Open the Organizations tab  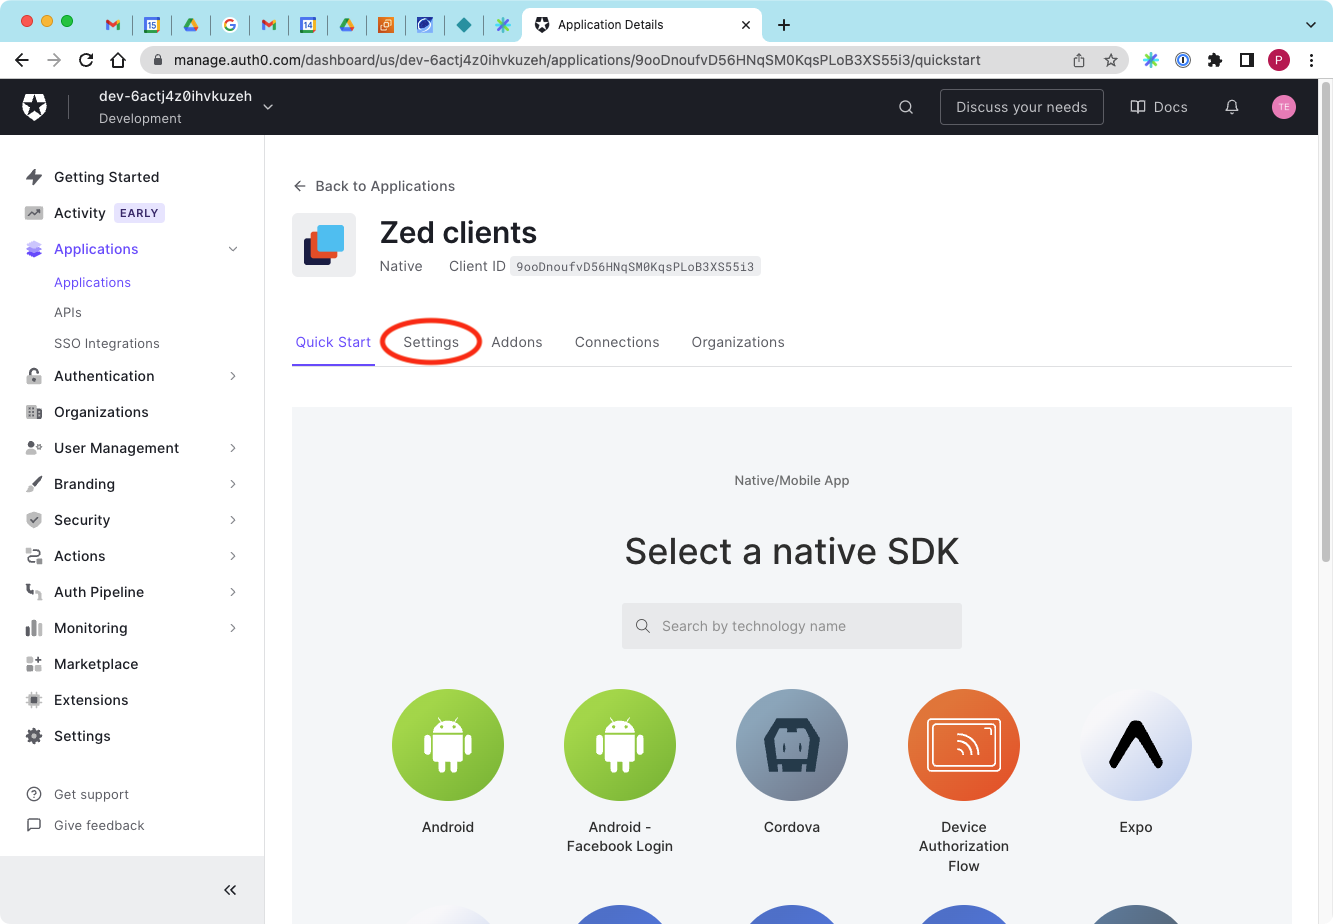[738, 342]
